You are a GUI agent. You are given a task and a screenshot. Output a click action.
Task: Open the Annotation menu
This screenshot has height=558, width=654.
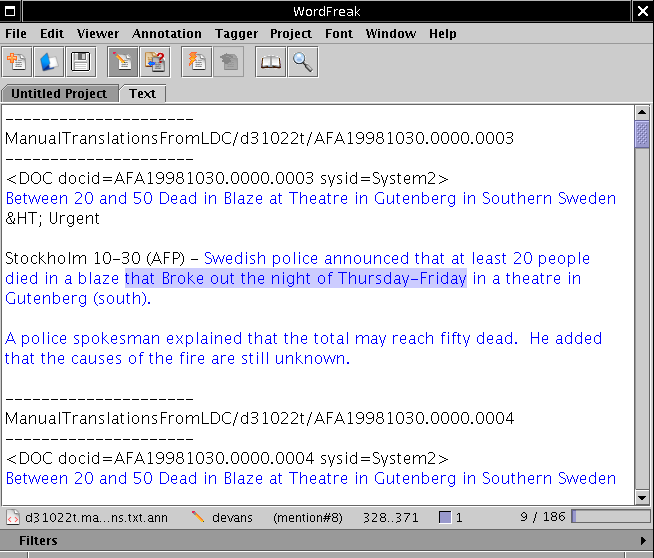[x=166, y=33]
